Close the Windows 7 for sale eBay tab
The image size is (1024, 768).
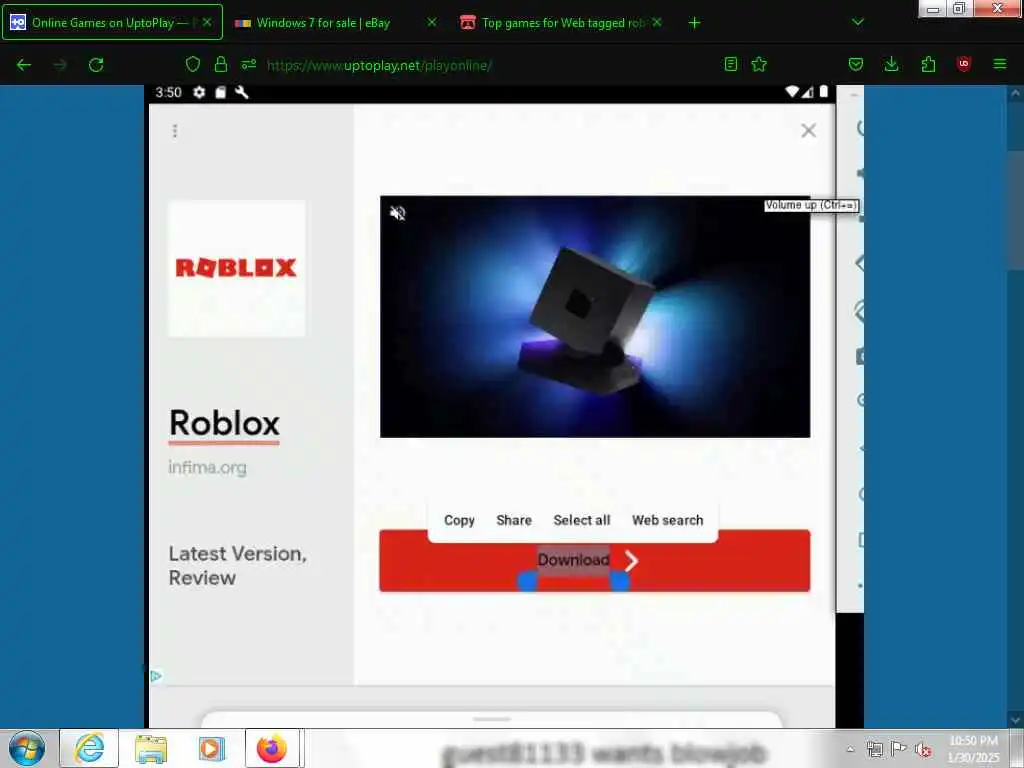(432, 22)
